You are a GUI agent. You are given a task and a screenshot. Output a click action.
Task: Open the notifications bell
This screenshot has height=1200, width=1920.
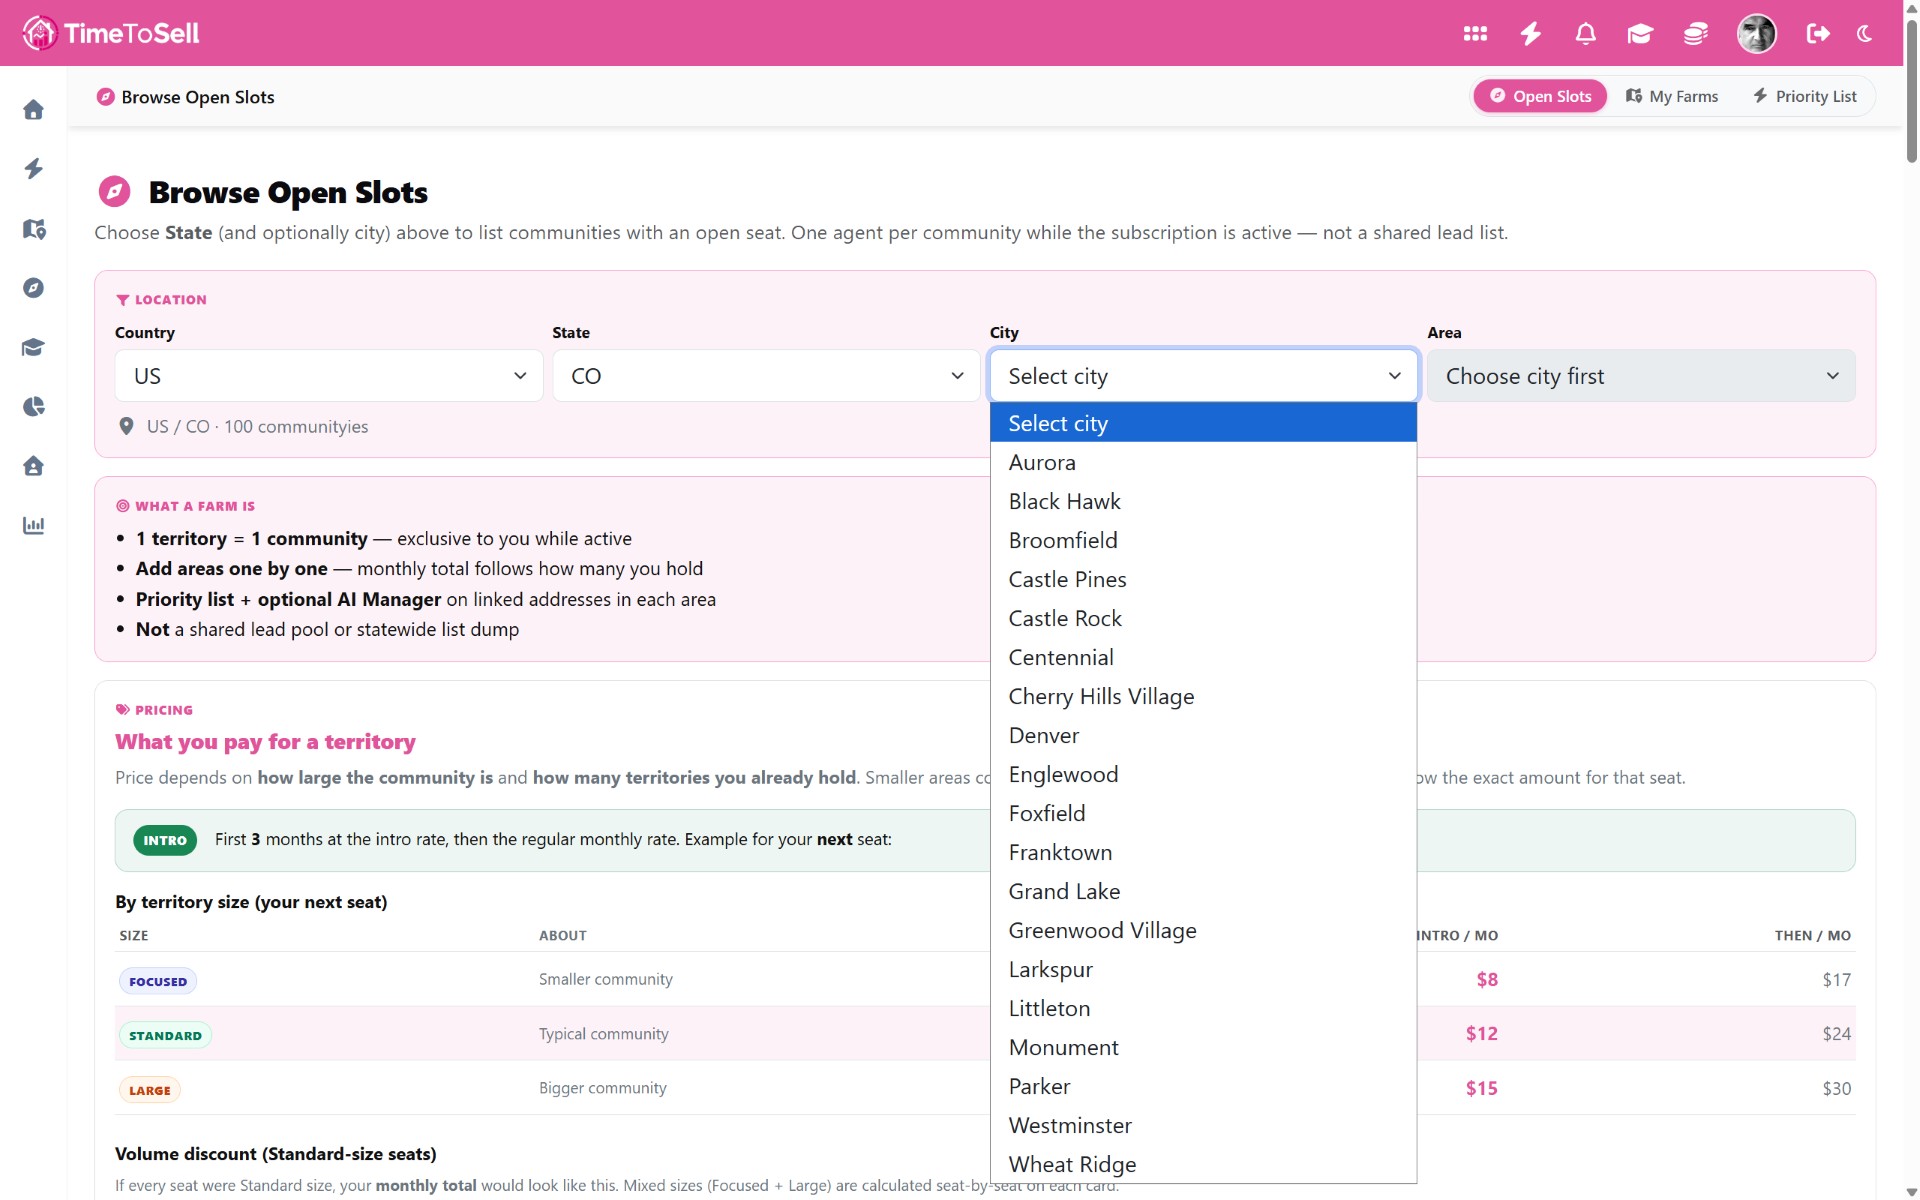tap(1585, 33)
